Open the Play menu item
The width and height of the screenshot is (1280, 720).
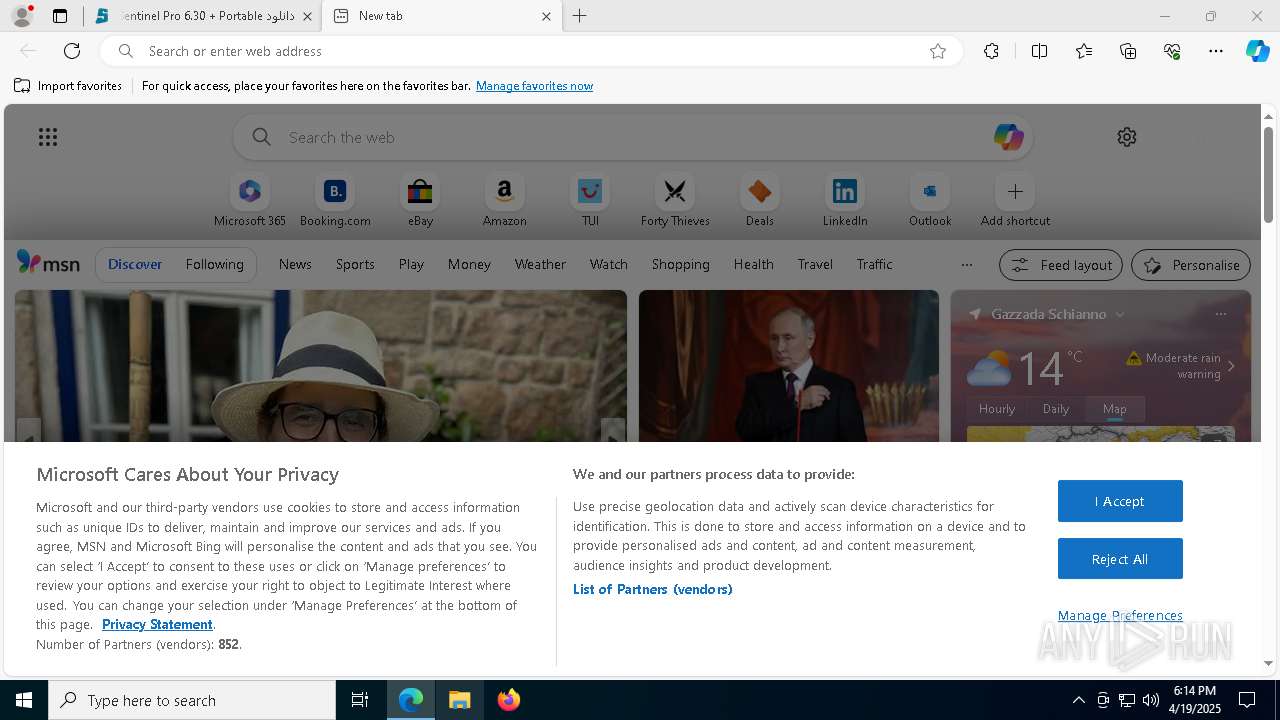click(411, 264)
